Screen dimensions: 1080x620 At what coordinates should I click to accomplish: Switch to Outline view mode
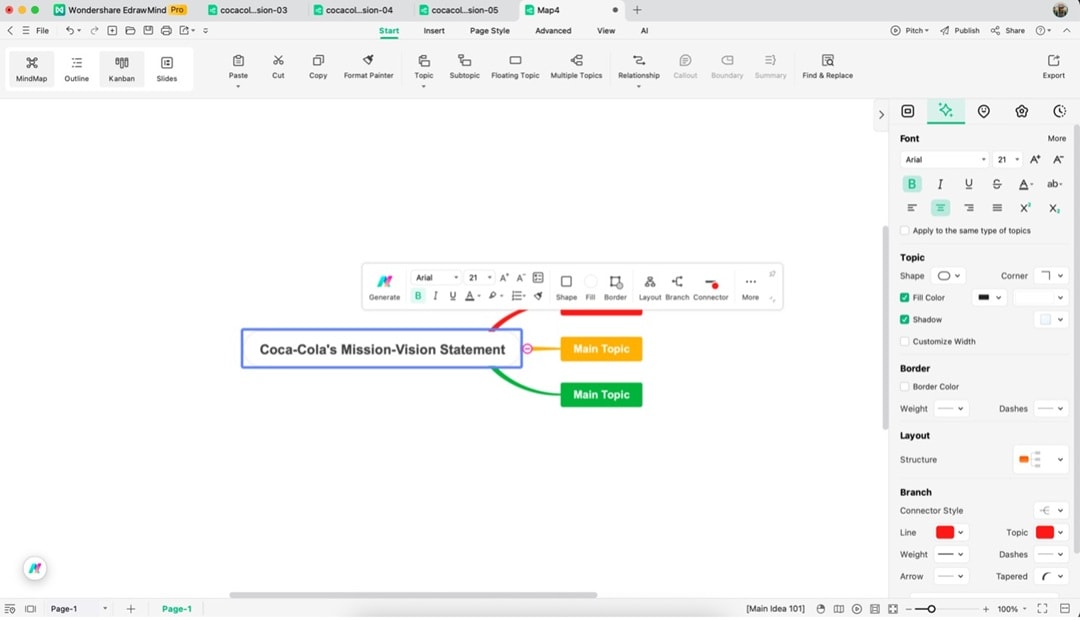[76, 69]
